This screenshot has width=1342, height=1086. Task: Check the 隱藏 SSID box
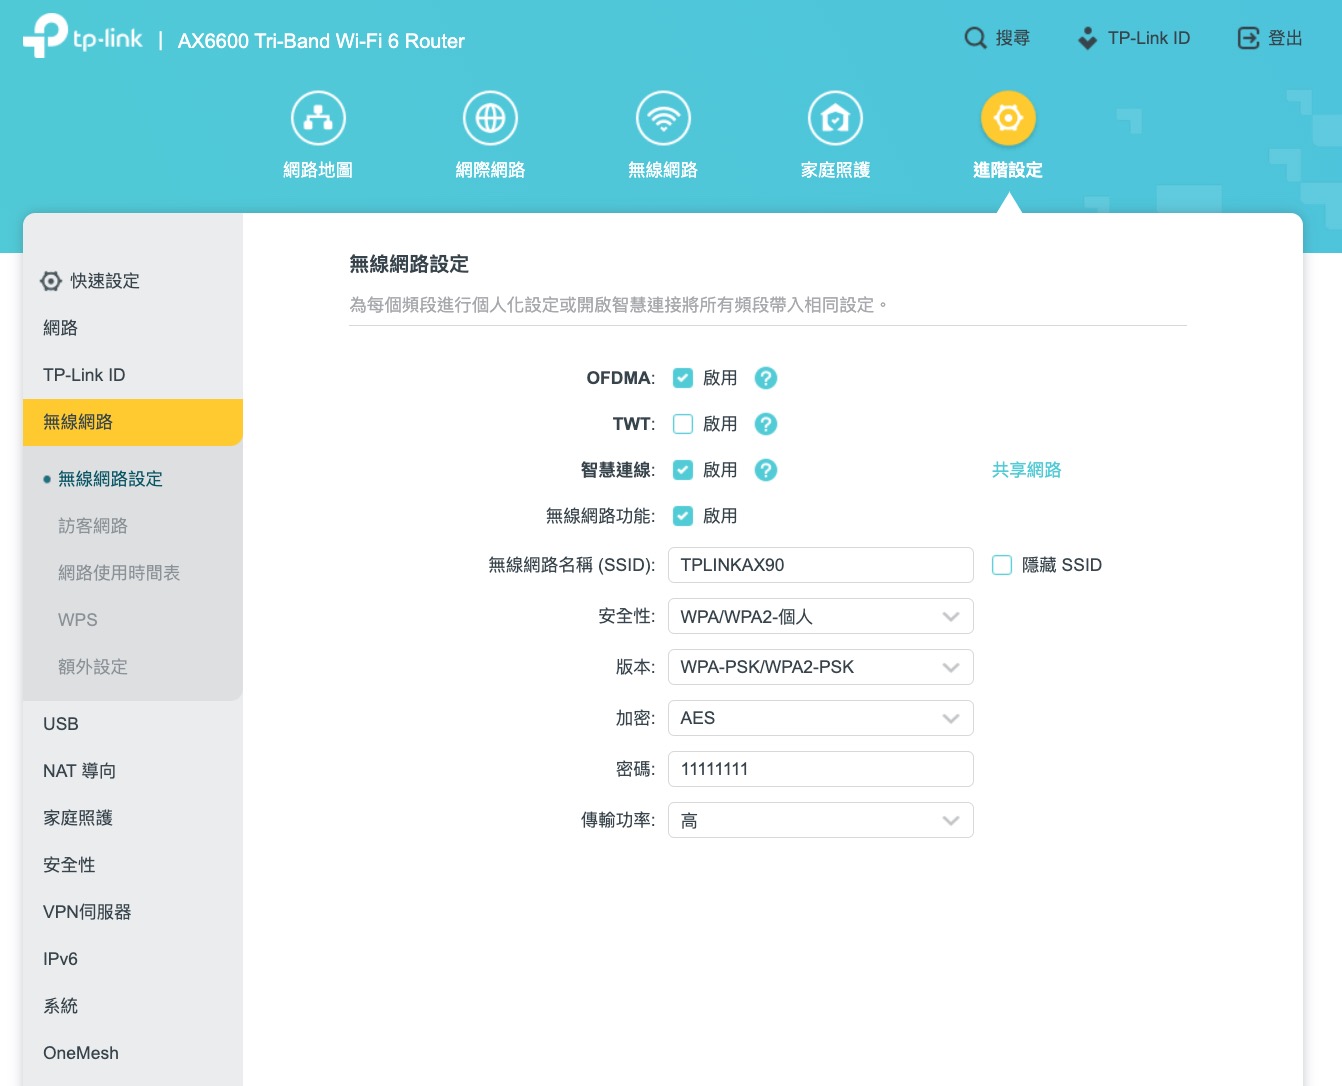click(x=1002, y=565)
